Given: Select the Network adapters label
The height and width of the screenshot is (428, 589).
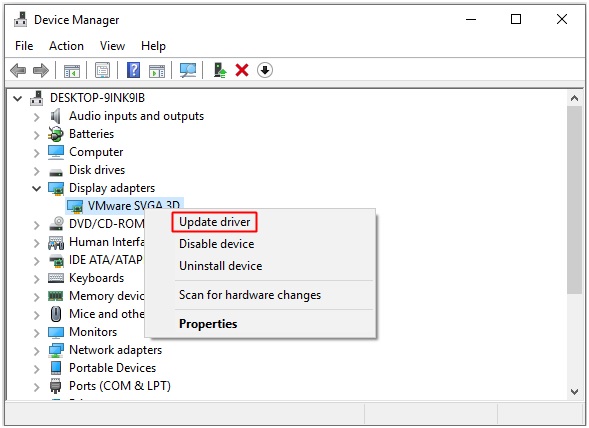Looking at the screenshot, I should tap(115, 350).
